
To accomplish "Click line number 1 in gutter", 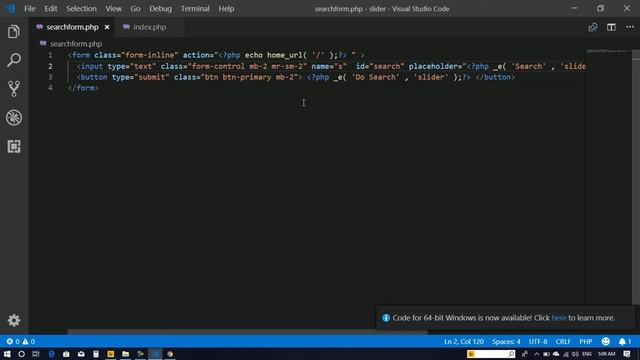I will pyautogui.click(x=50, y=55).
